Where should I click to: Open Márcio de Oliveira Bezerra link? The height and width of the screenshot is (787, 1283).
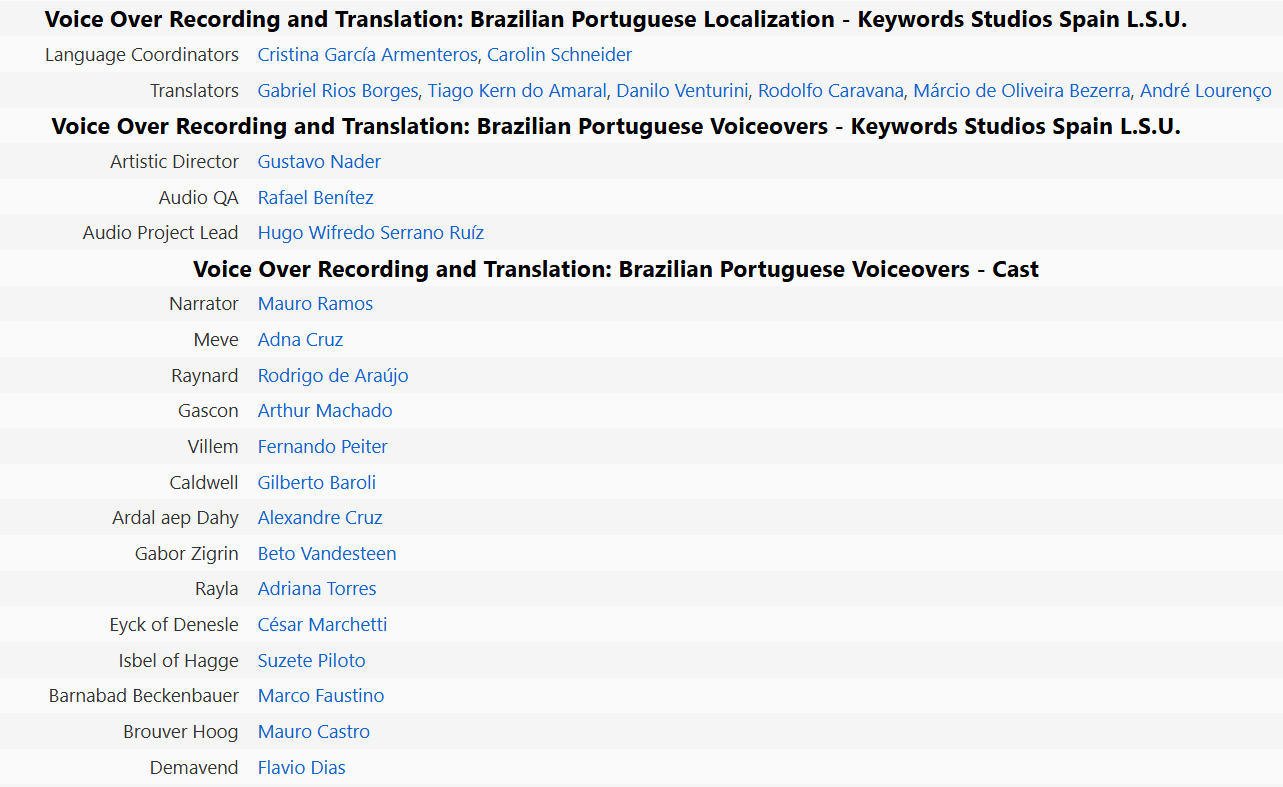click(x=1022, y=91)
